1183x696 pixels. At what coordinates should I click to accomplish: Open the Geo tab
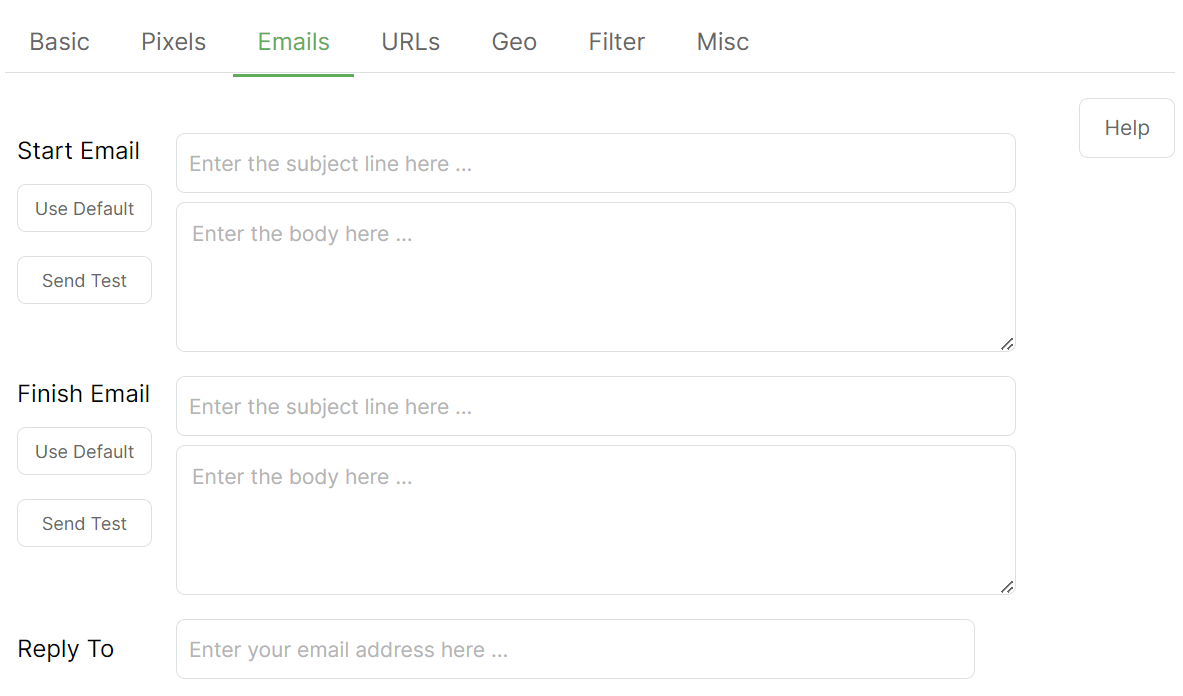click(x=514, y=42)
